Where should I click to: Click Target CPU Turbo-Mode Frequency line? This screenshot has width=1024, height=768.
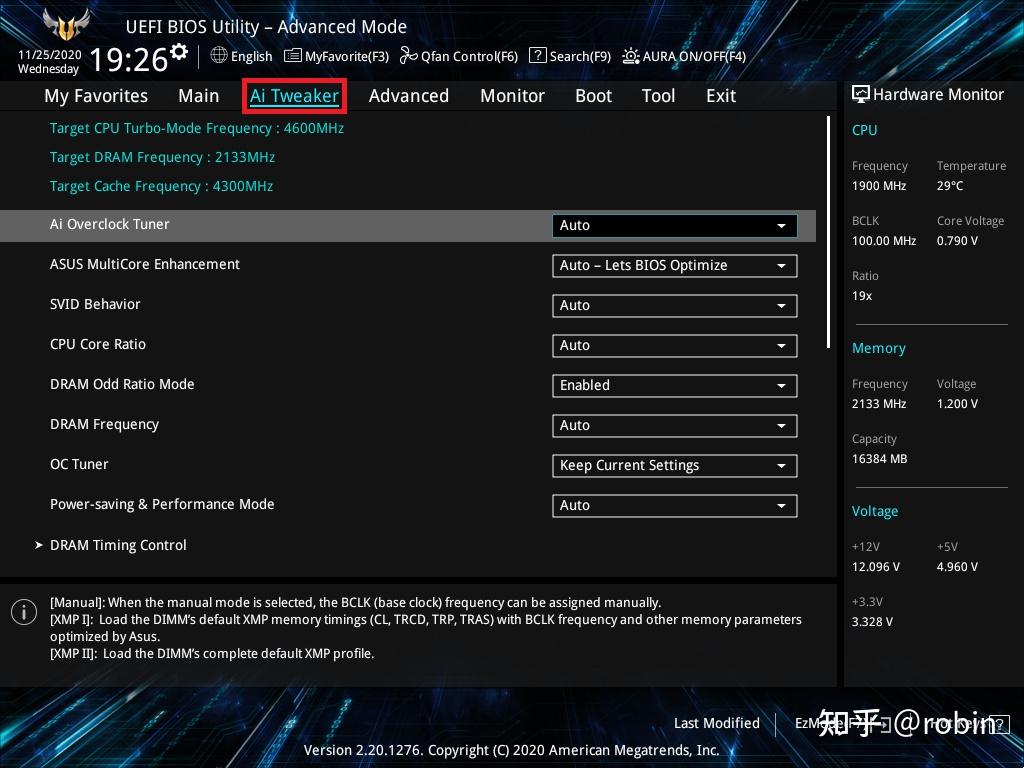pos(197,128)
